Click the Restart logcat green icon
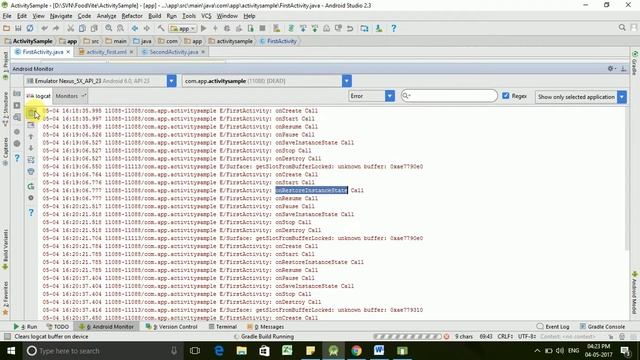Viewport: 640px width, 360px height. pos(31,187)
